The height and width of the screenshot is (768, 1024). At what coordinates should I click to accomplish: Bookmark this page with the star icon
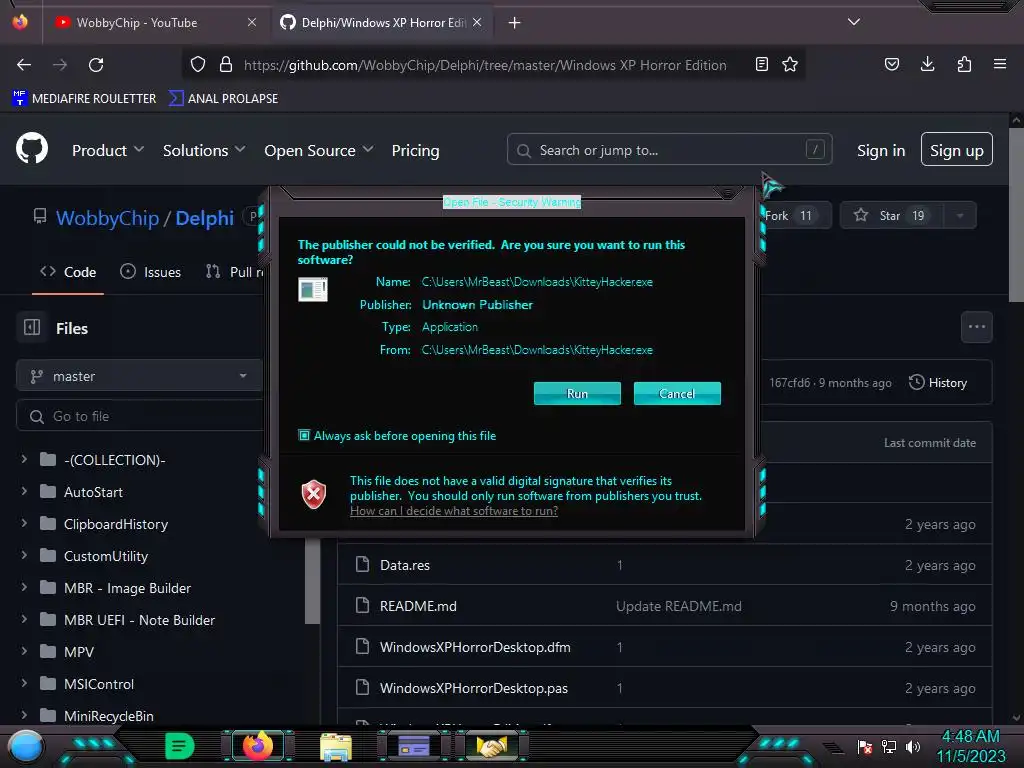790,65
